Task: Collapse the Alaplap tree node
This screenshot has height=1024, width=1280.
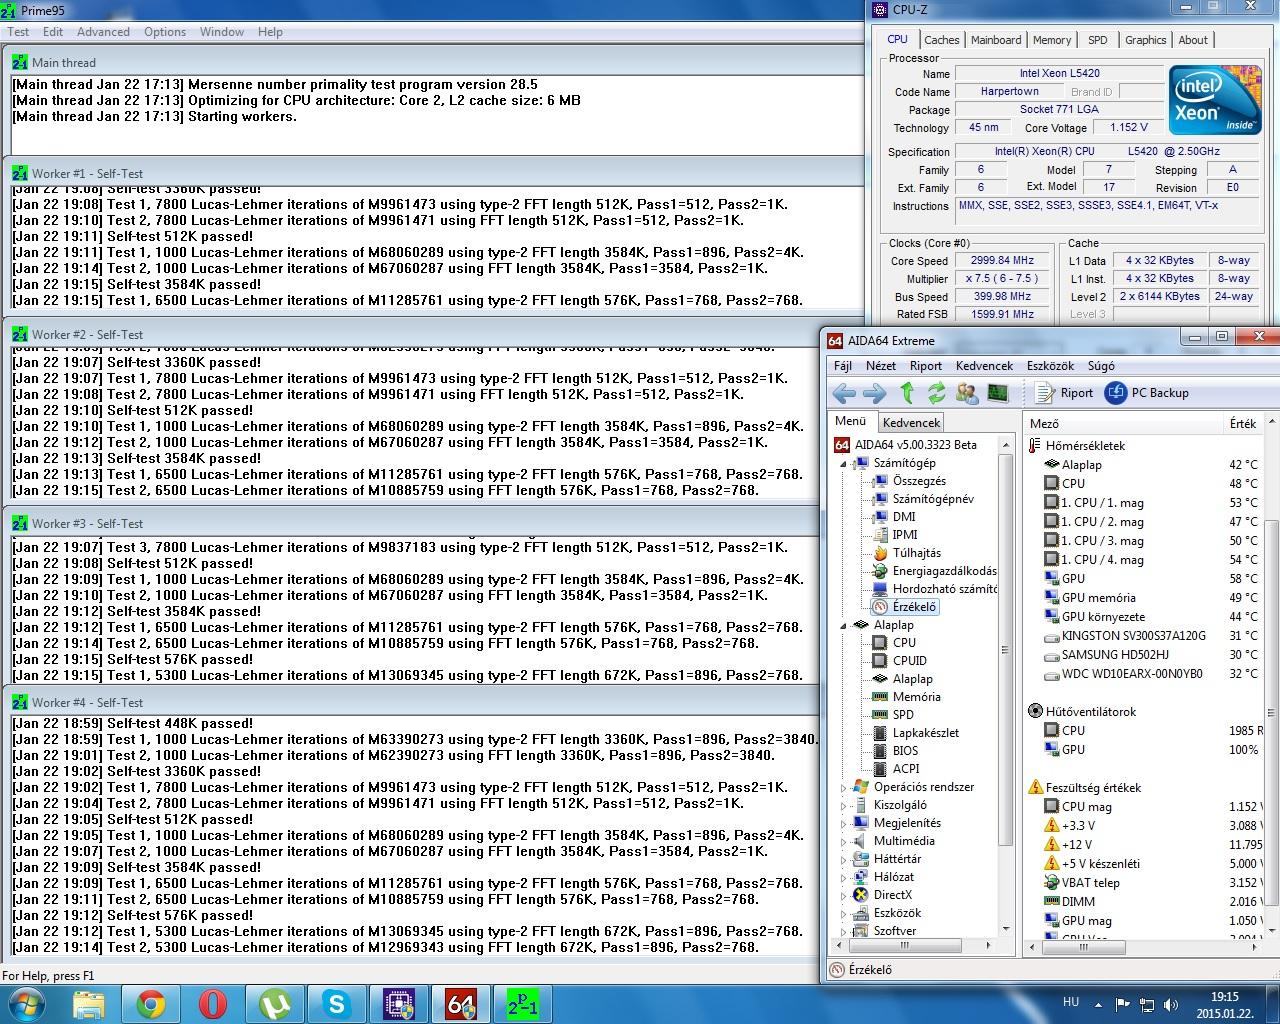Action: pyautogui.click(x=843, y=625)
